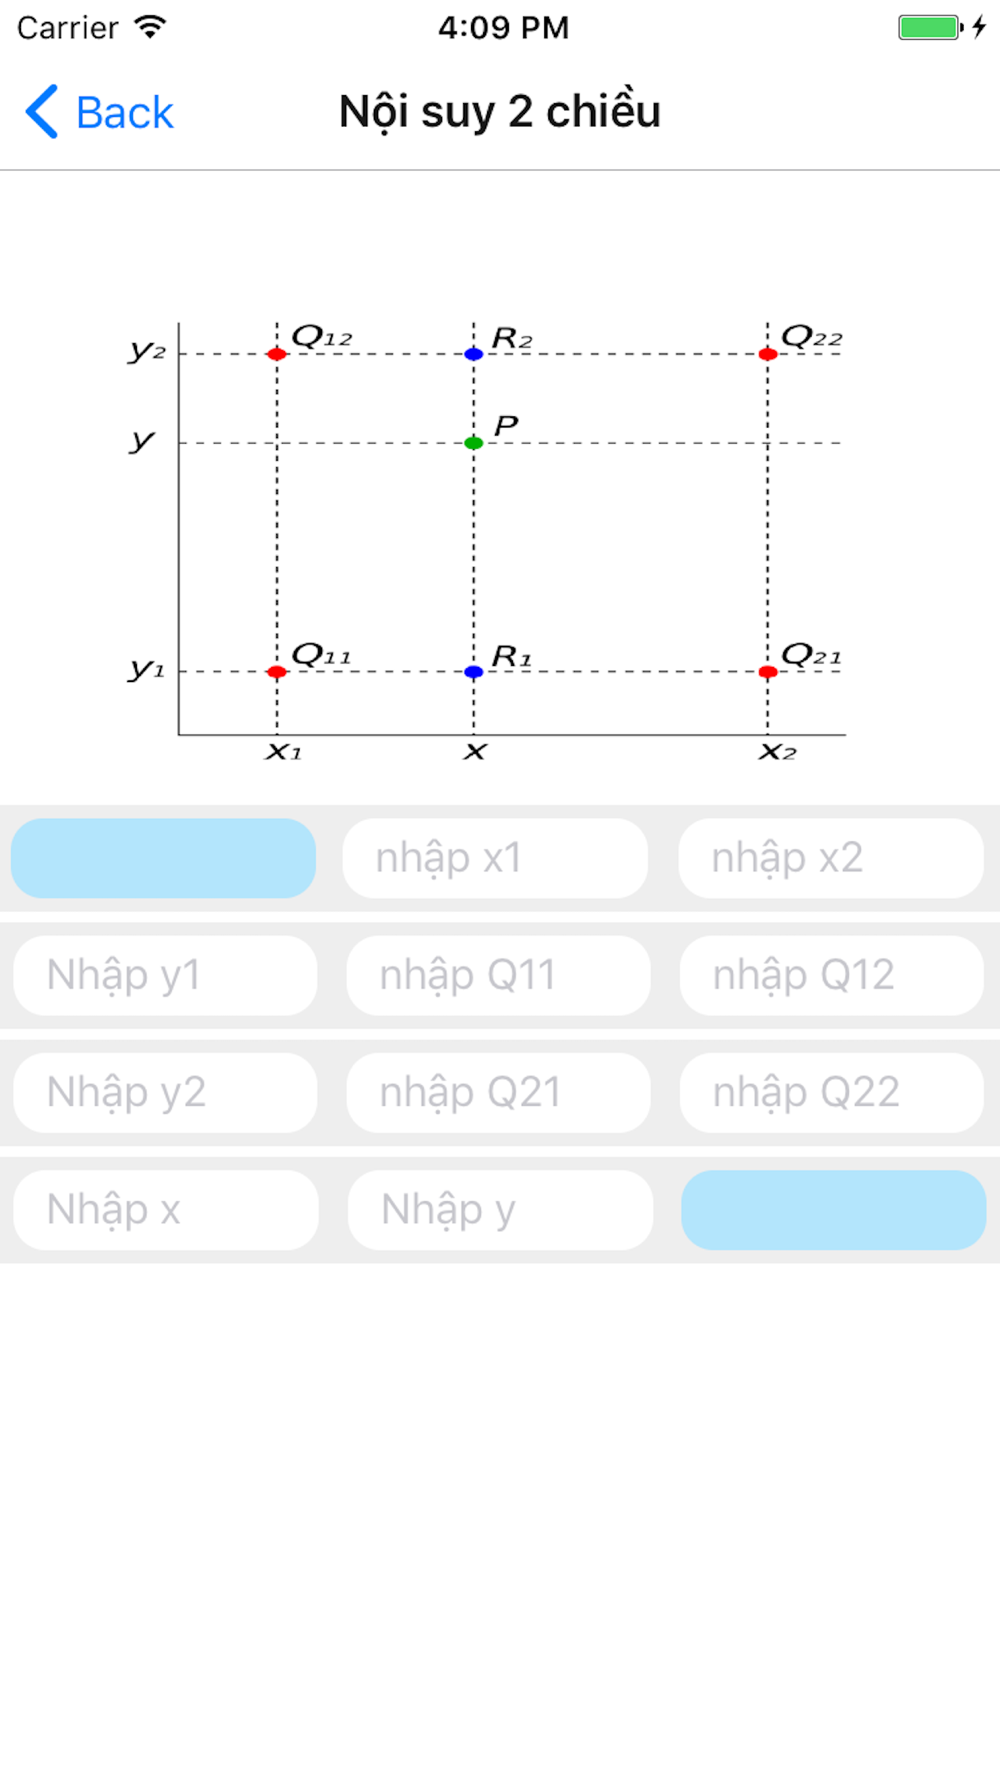Click the red Q12 point in diagram
The width and height of the screenshot is (1000, 1778).
pos(277,354)
